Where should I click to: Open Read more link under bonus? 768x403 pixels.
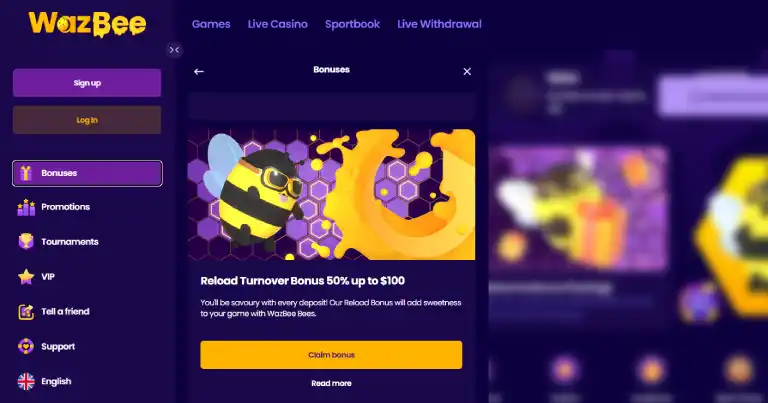331,383
